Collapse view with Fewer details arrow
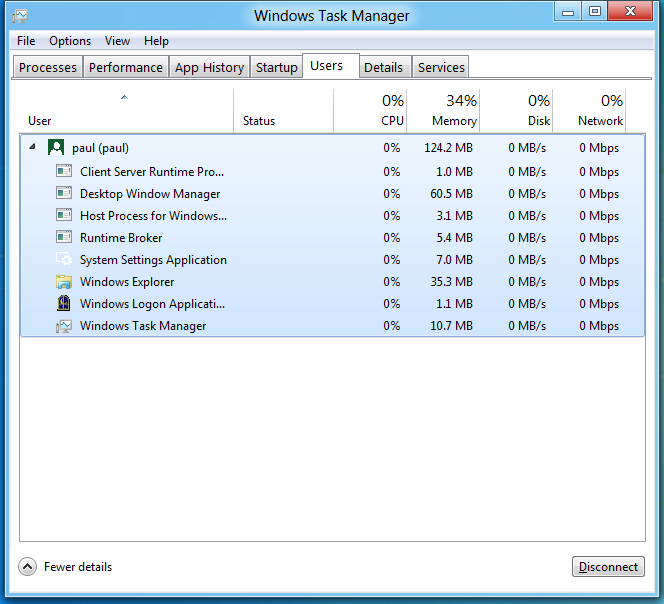Screen dimensions: 664x604 28,566
